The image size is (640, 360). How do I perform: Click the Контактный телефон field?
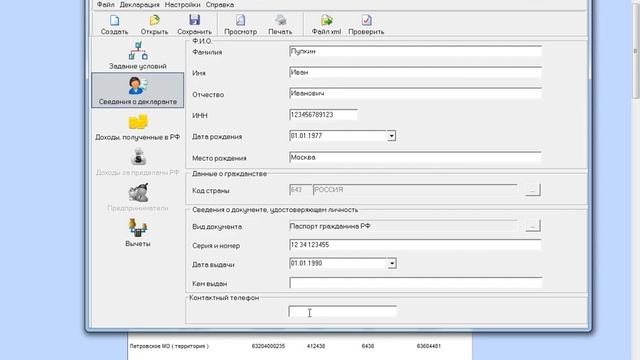tap(342, 312)
